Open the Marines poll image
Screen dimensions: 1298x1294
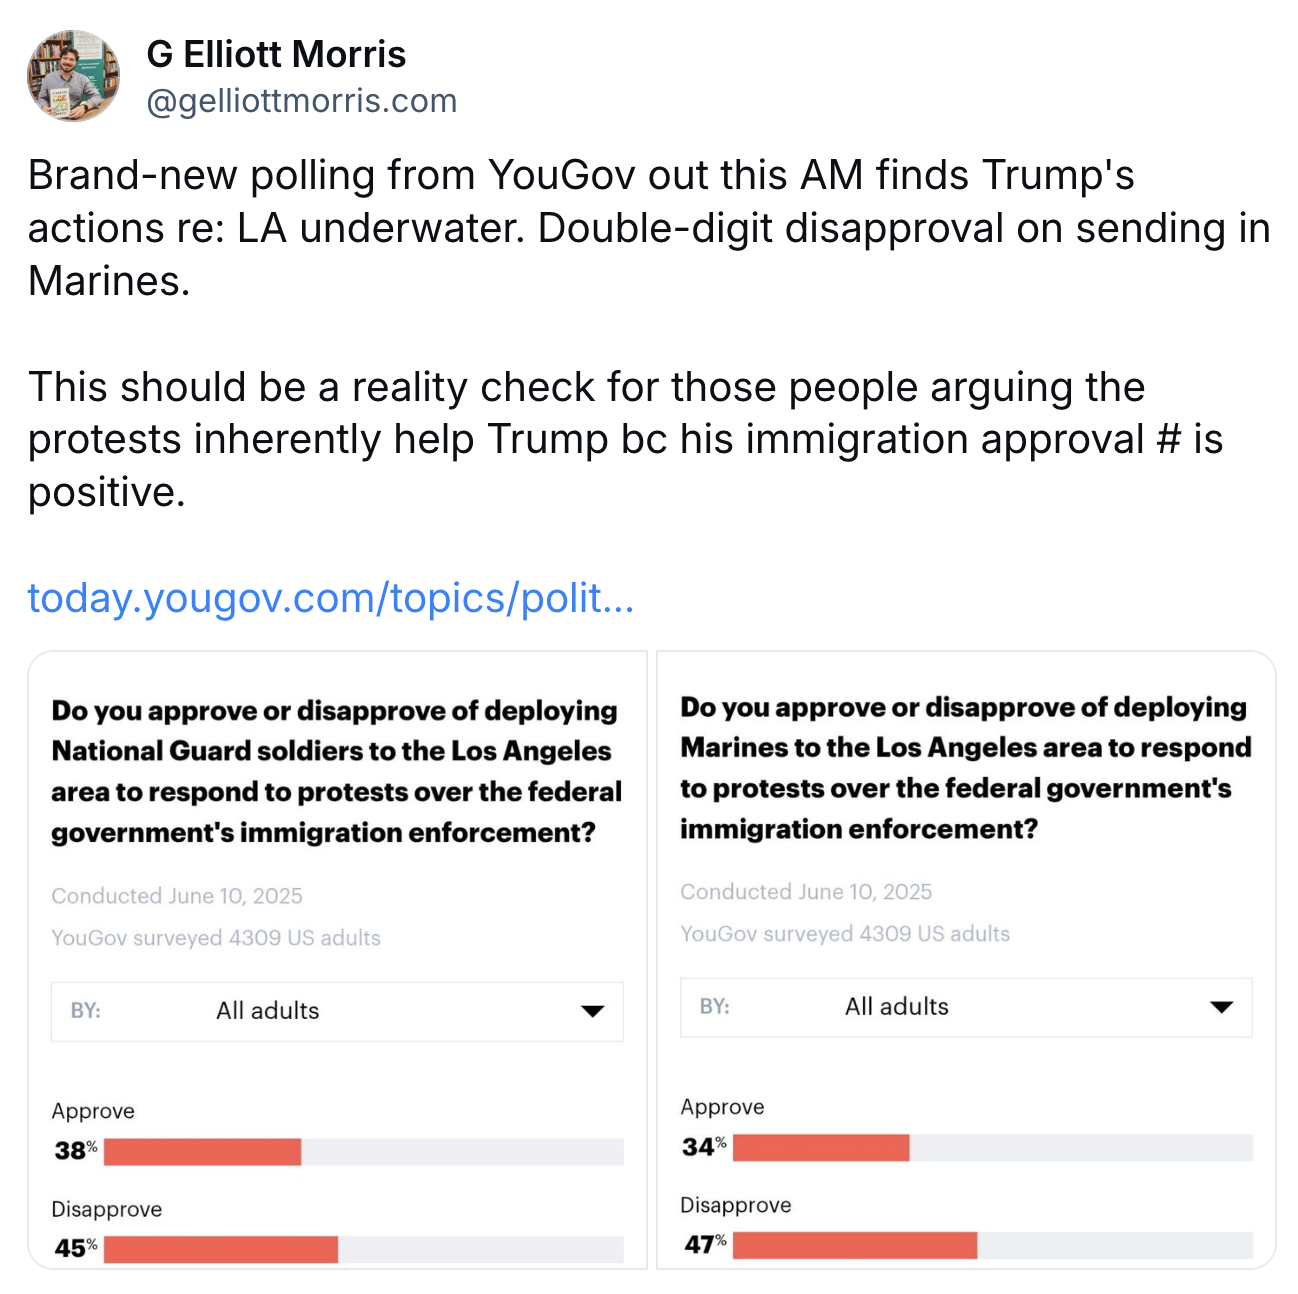(x=966, y=960)
